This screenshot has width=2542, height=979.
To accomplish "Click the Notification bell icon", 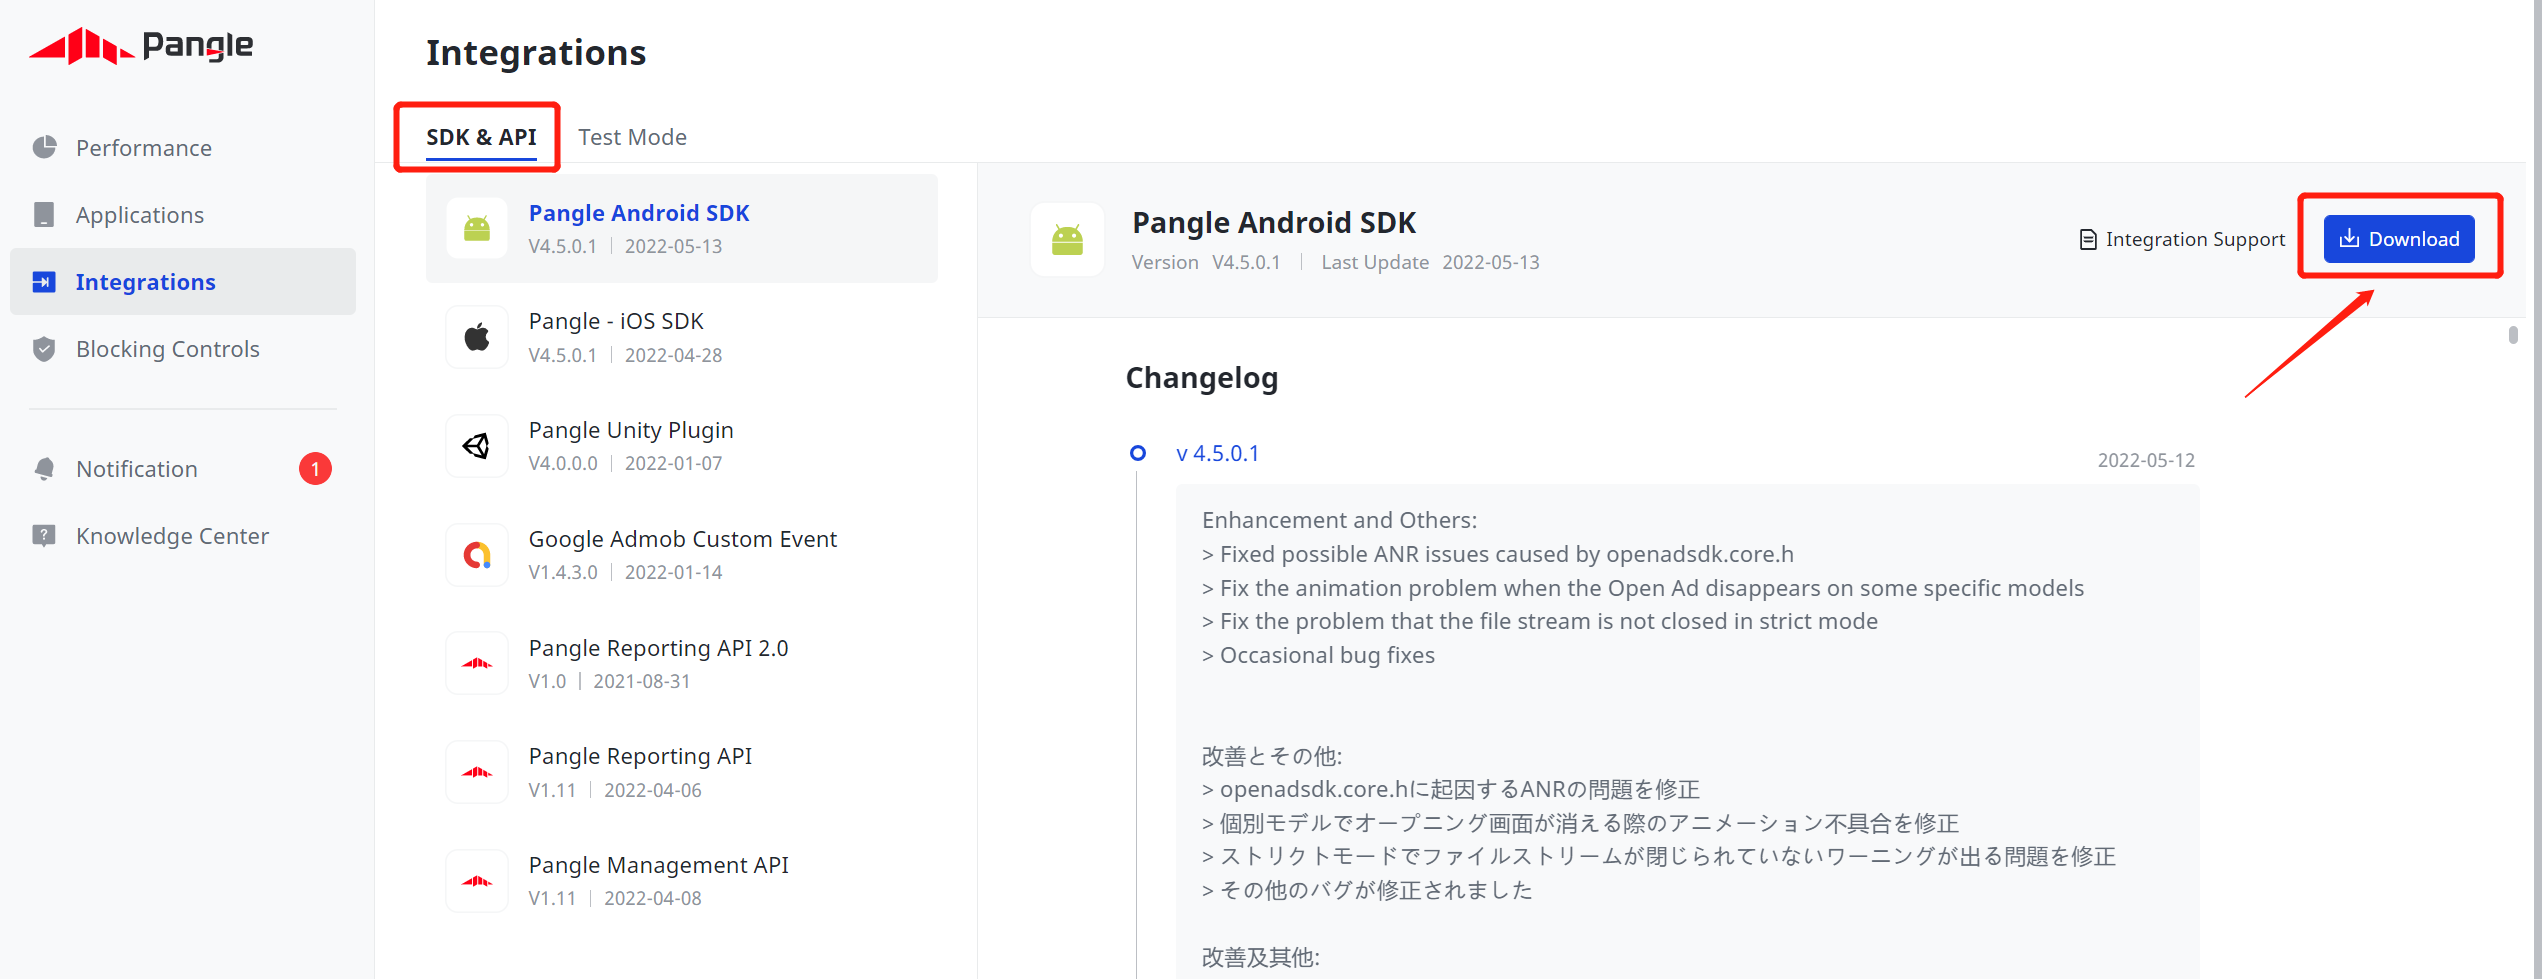I will [44, 469].
